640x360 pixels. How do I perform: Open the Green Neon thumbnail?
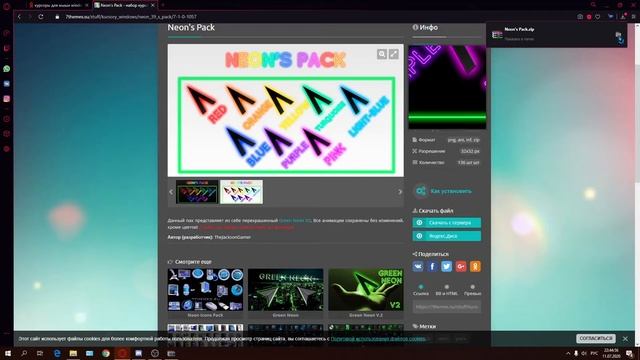point(285,290)
